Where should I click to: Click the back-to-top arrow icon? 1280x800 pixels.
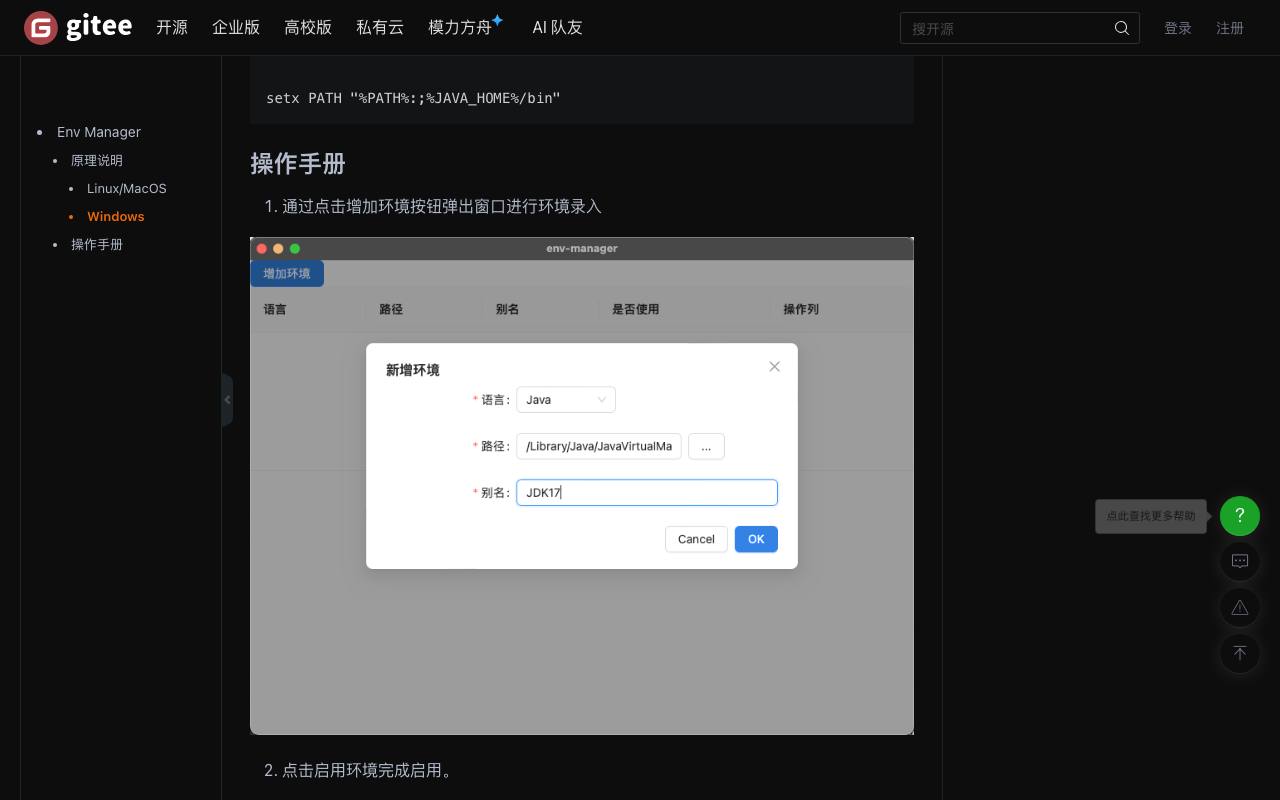(x=1240, y=653)
